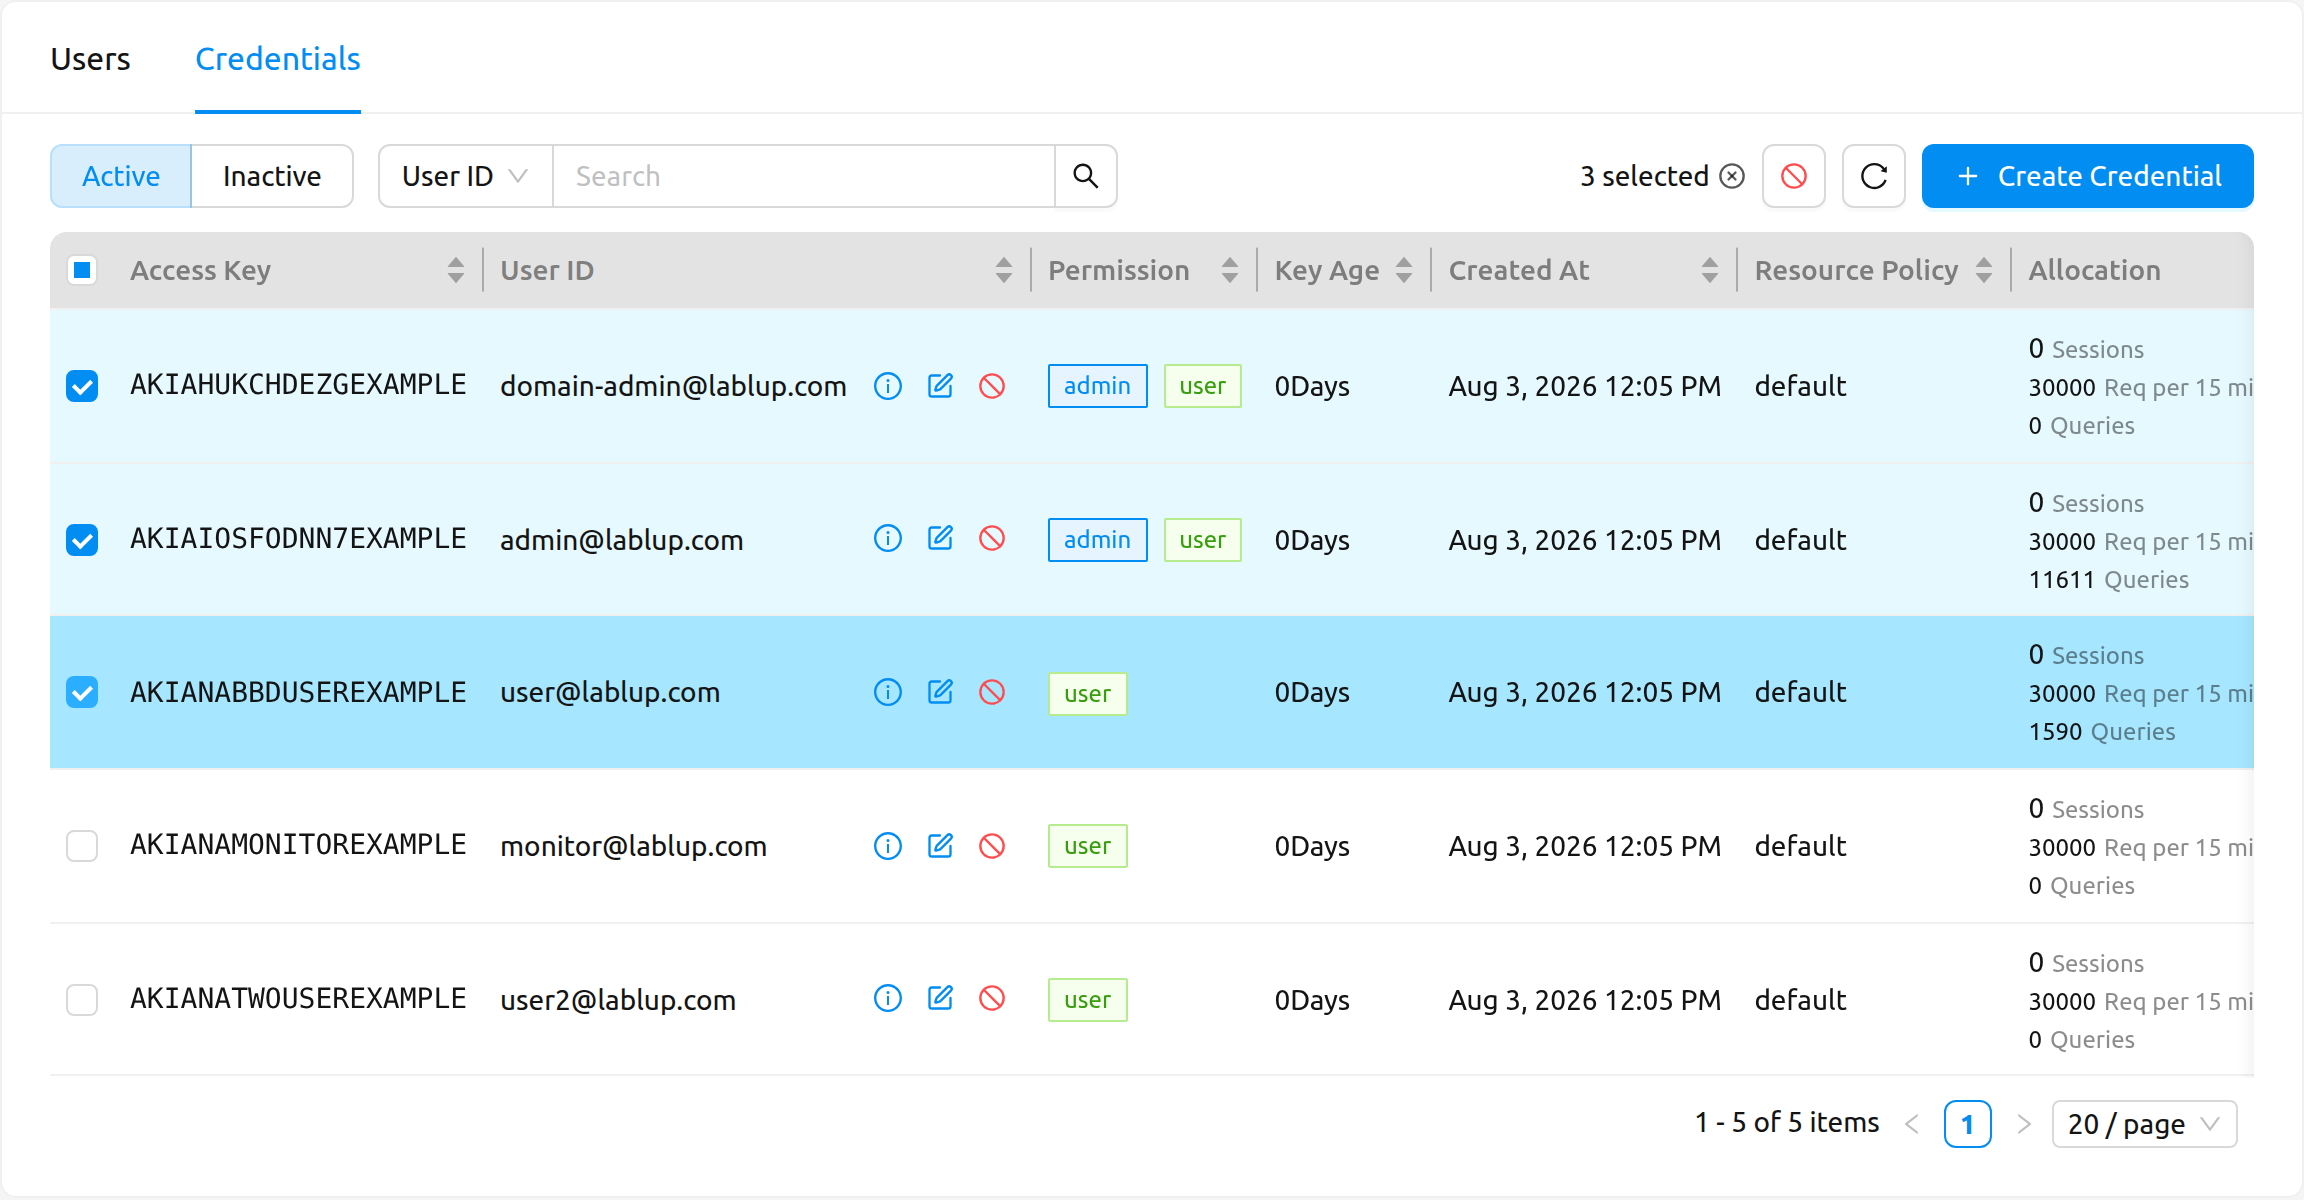2304x1200 pixels.
Task: Show info for user2@lablup.com credential
Action: (x=887, y=999)
